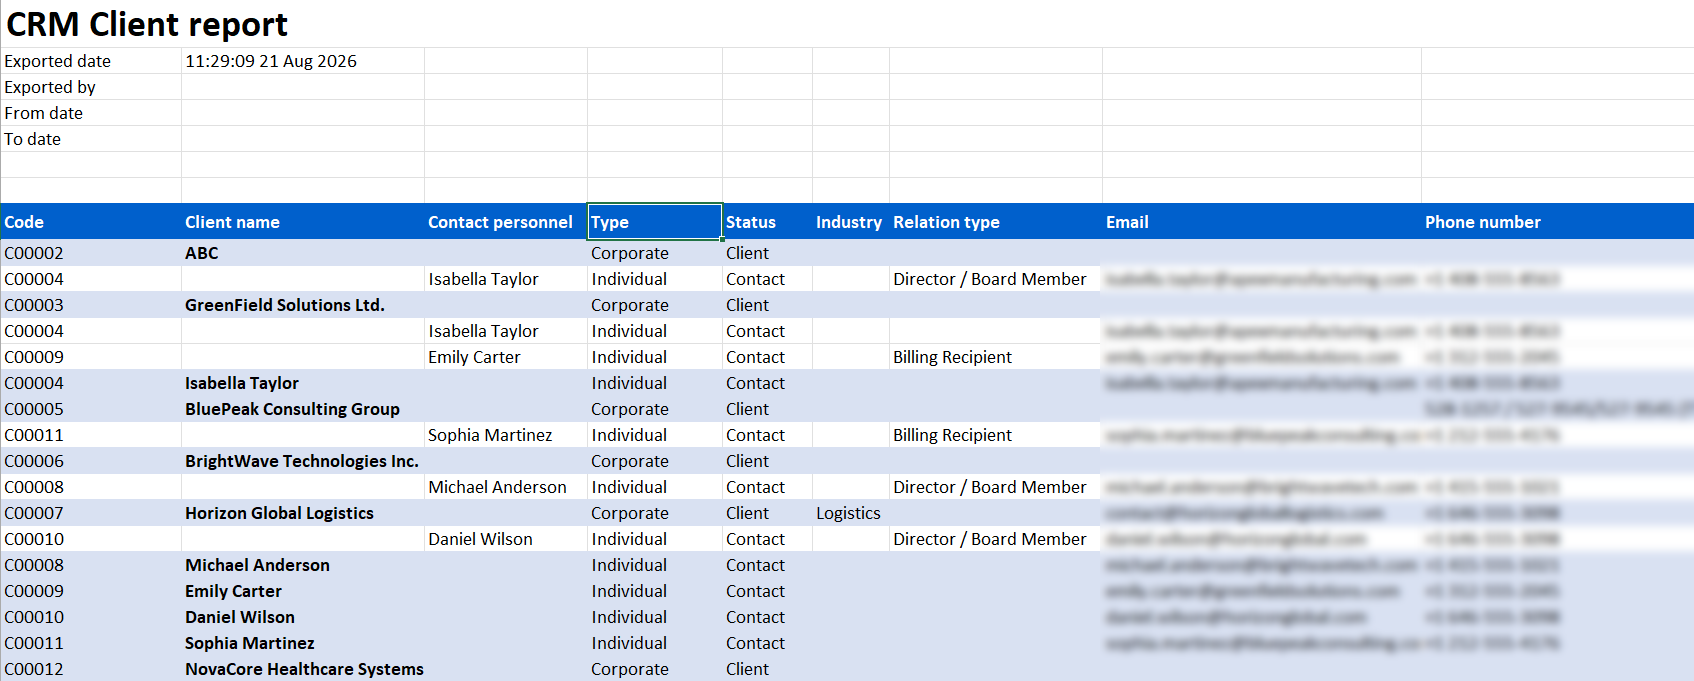Viewport: 1694px width, 681px height.
Task: Select client 'BrightWave Technologies Inc.'
Action: pyautogui.click(x=302, y=461)
